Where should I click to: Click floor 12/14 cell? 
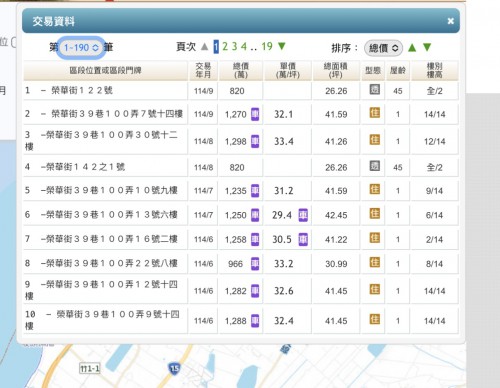(434, 142)
